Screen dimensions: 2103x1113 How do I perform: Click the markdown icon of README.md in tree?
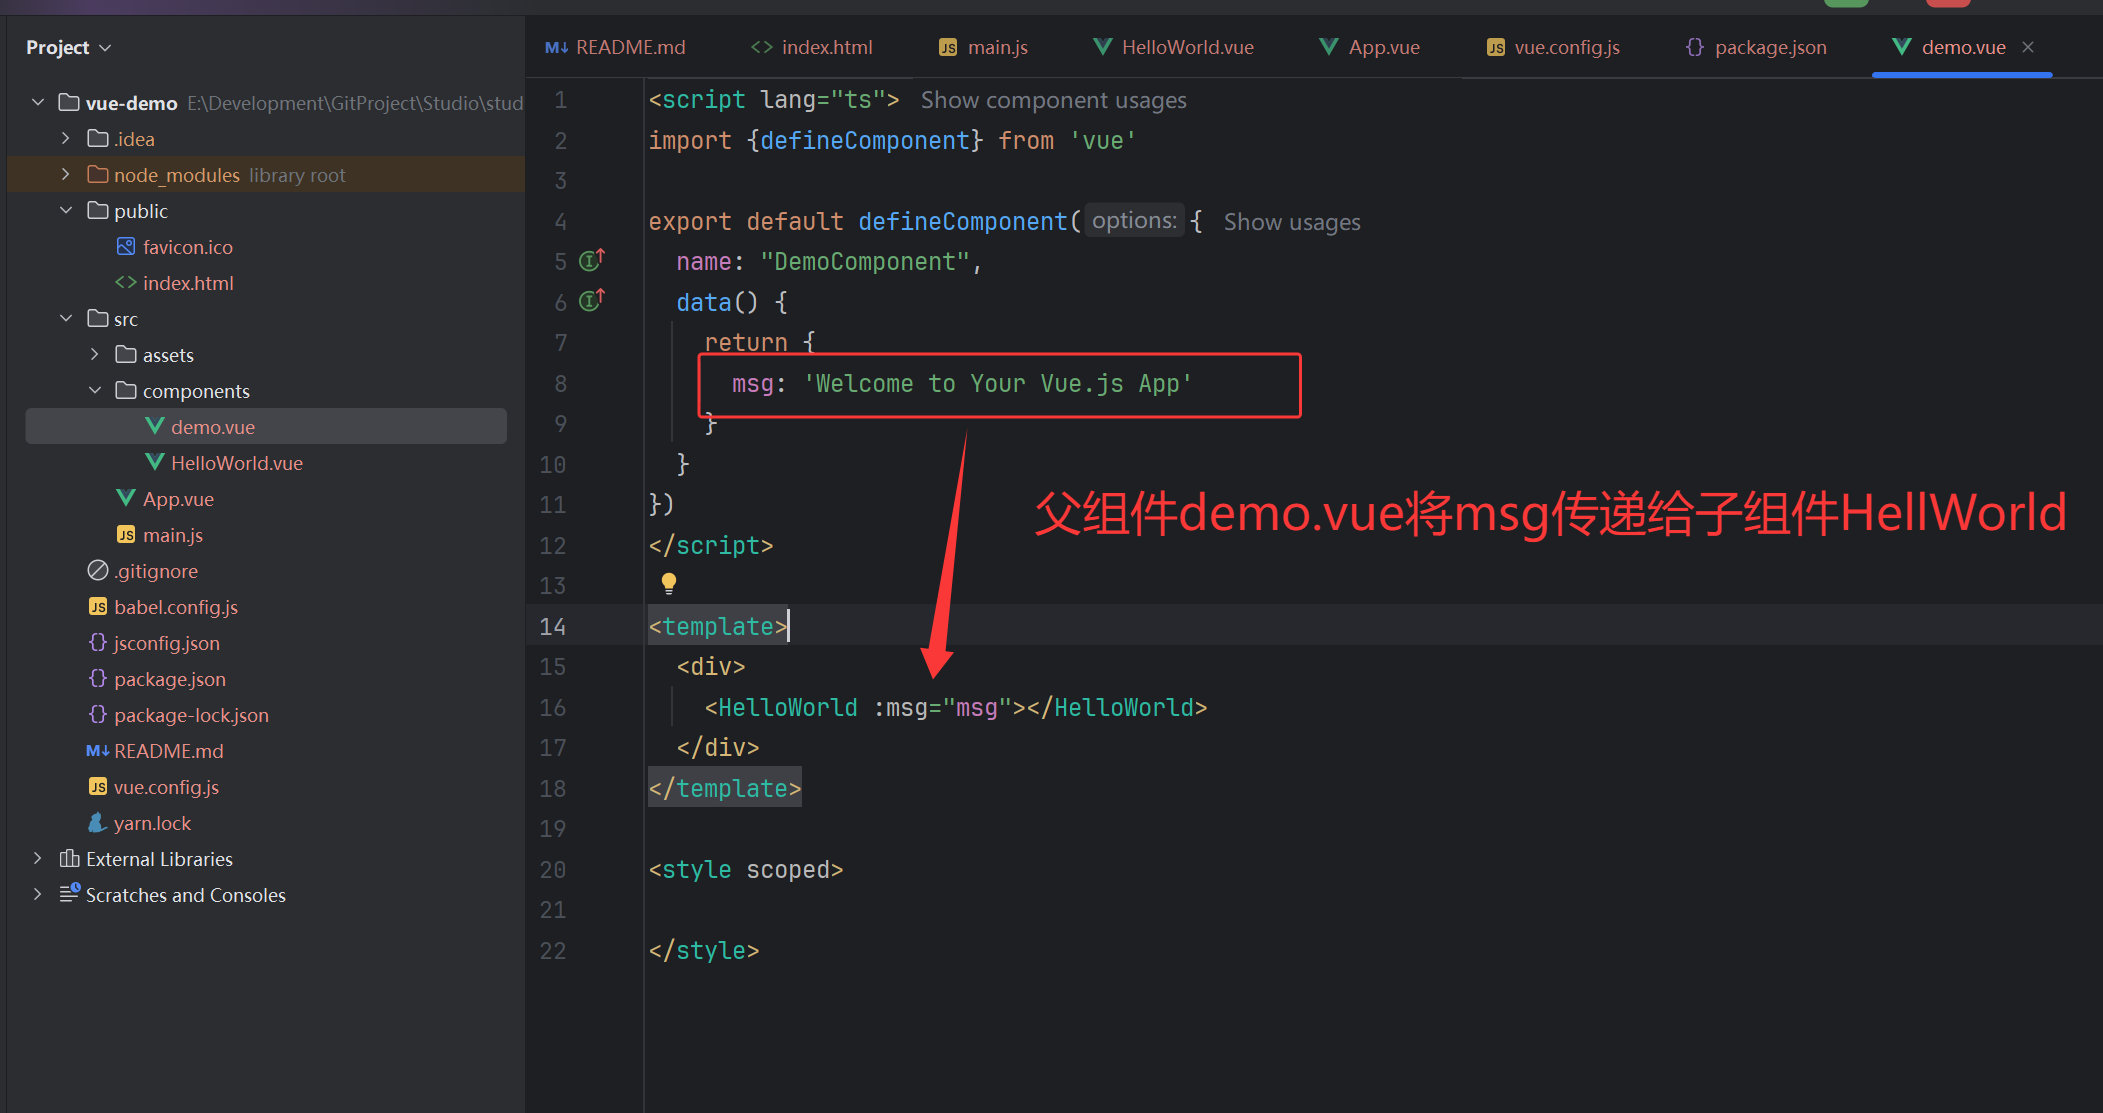97,751
